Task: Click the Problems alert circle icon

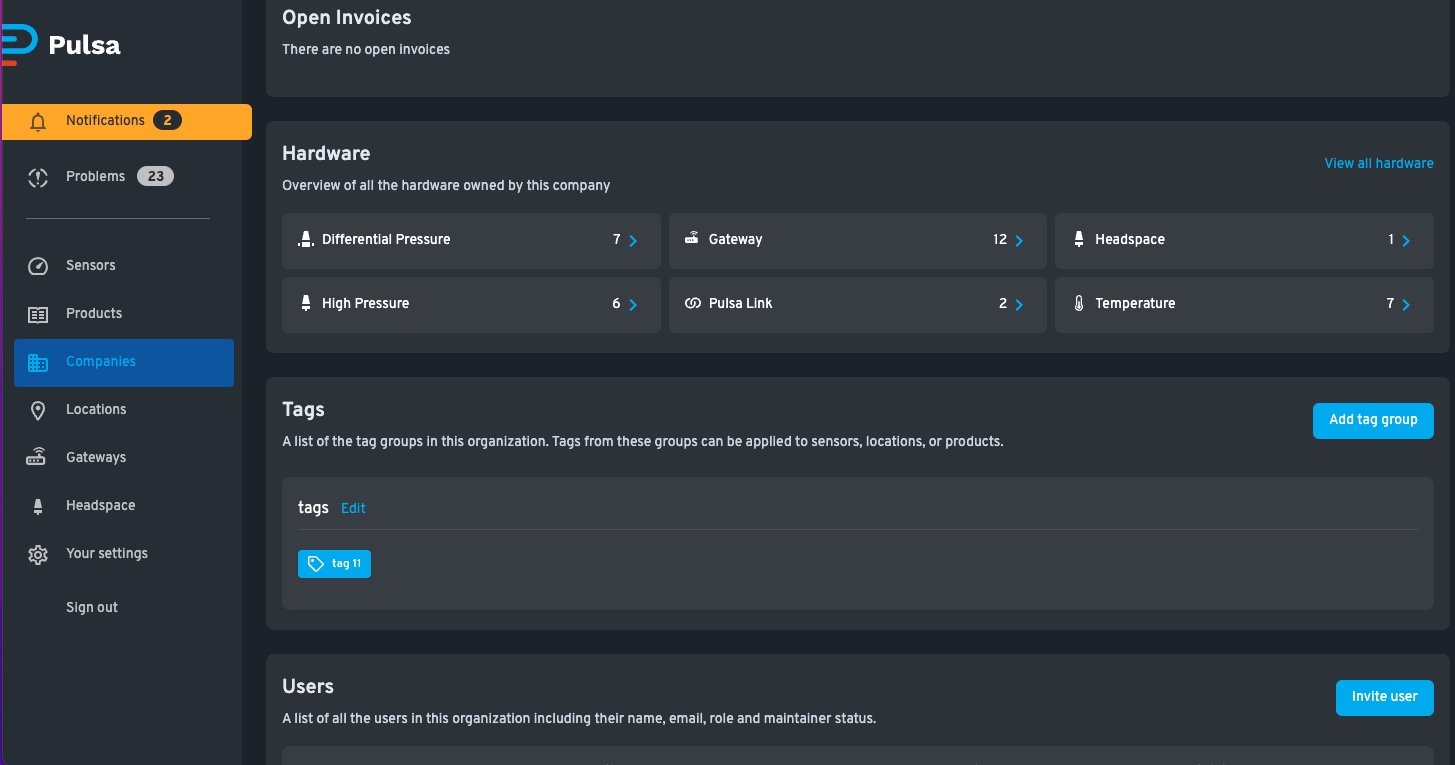Action: point(38,178)
